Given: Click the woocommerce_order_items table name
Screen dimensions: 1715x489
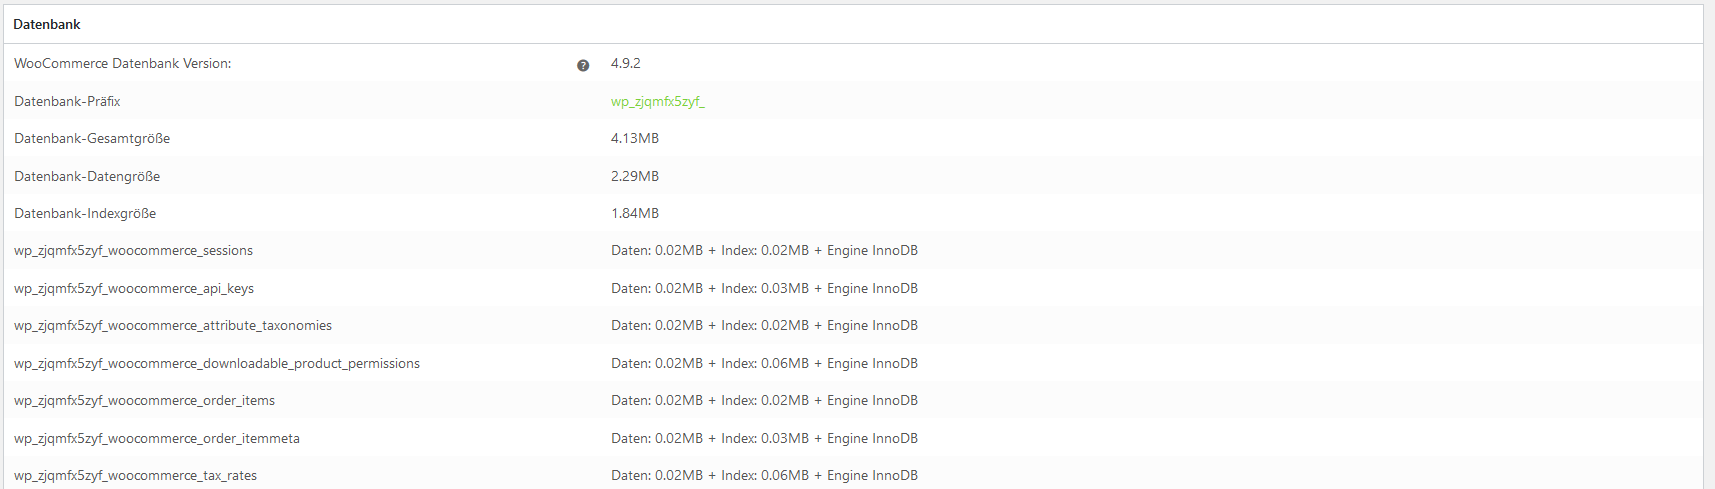Looking at the screenshot, I should tap(145, 400).
